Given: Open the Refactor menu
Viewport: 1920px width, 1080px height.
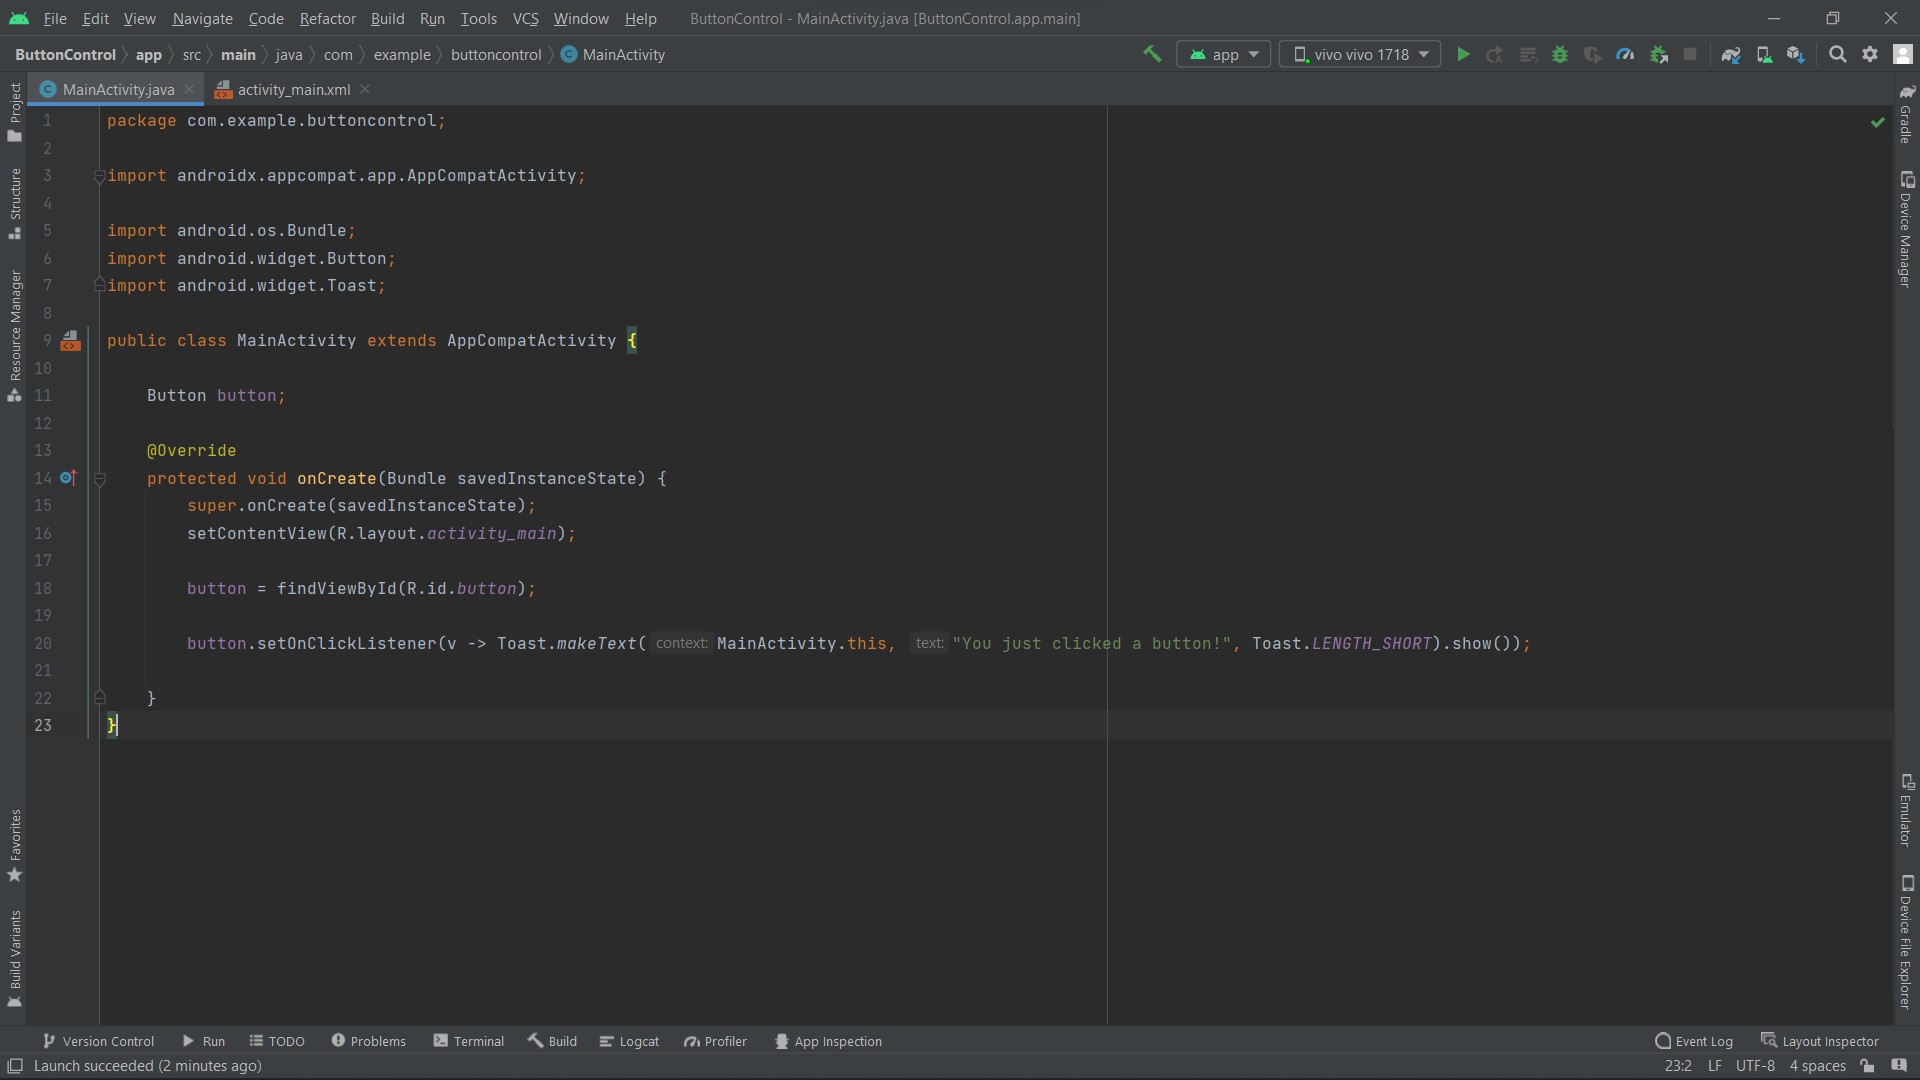Looking at the screenshot, I should (327, 18).
